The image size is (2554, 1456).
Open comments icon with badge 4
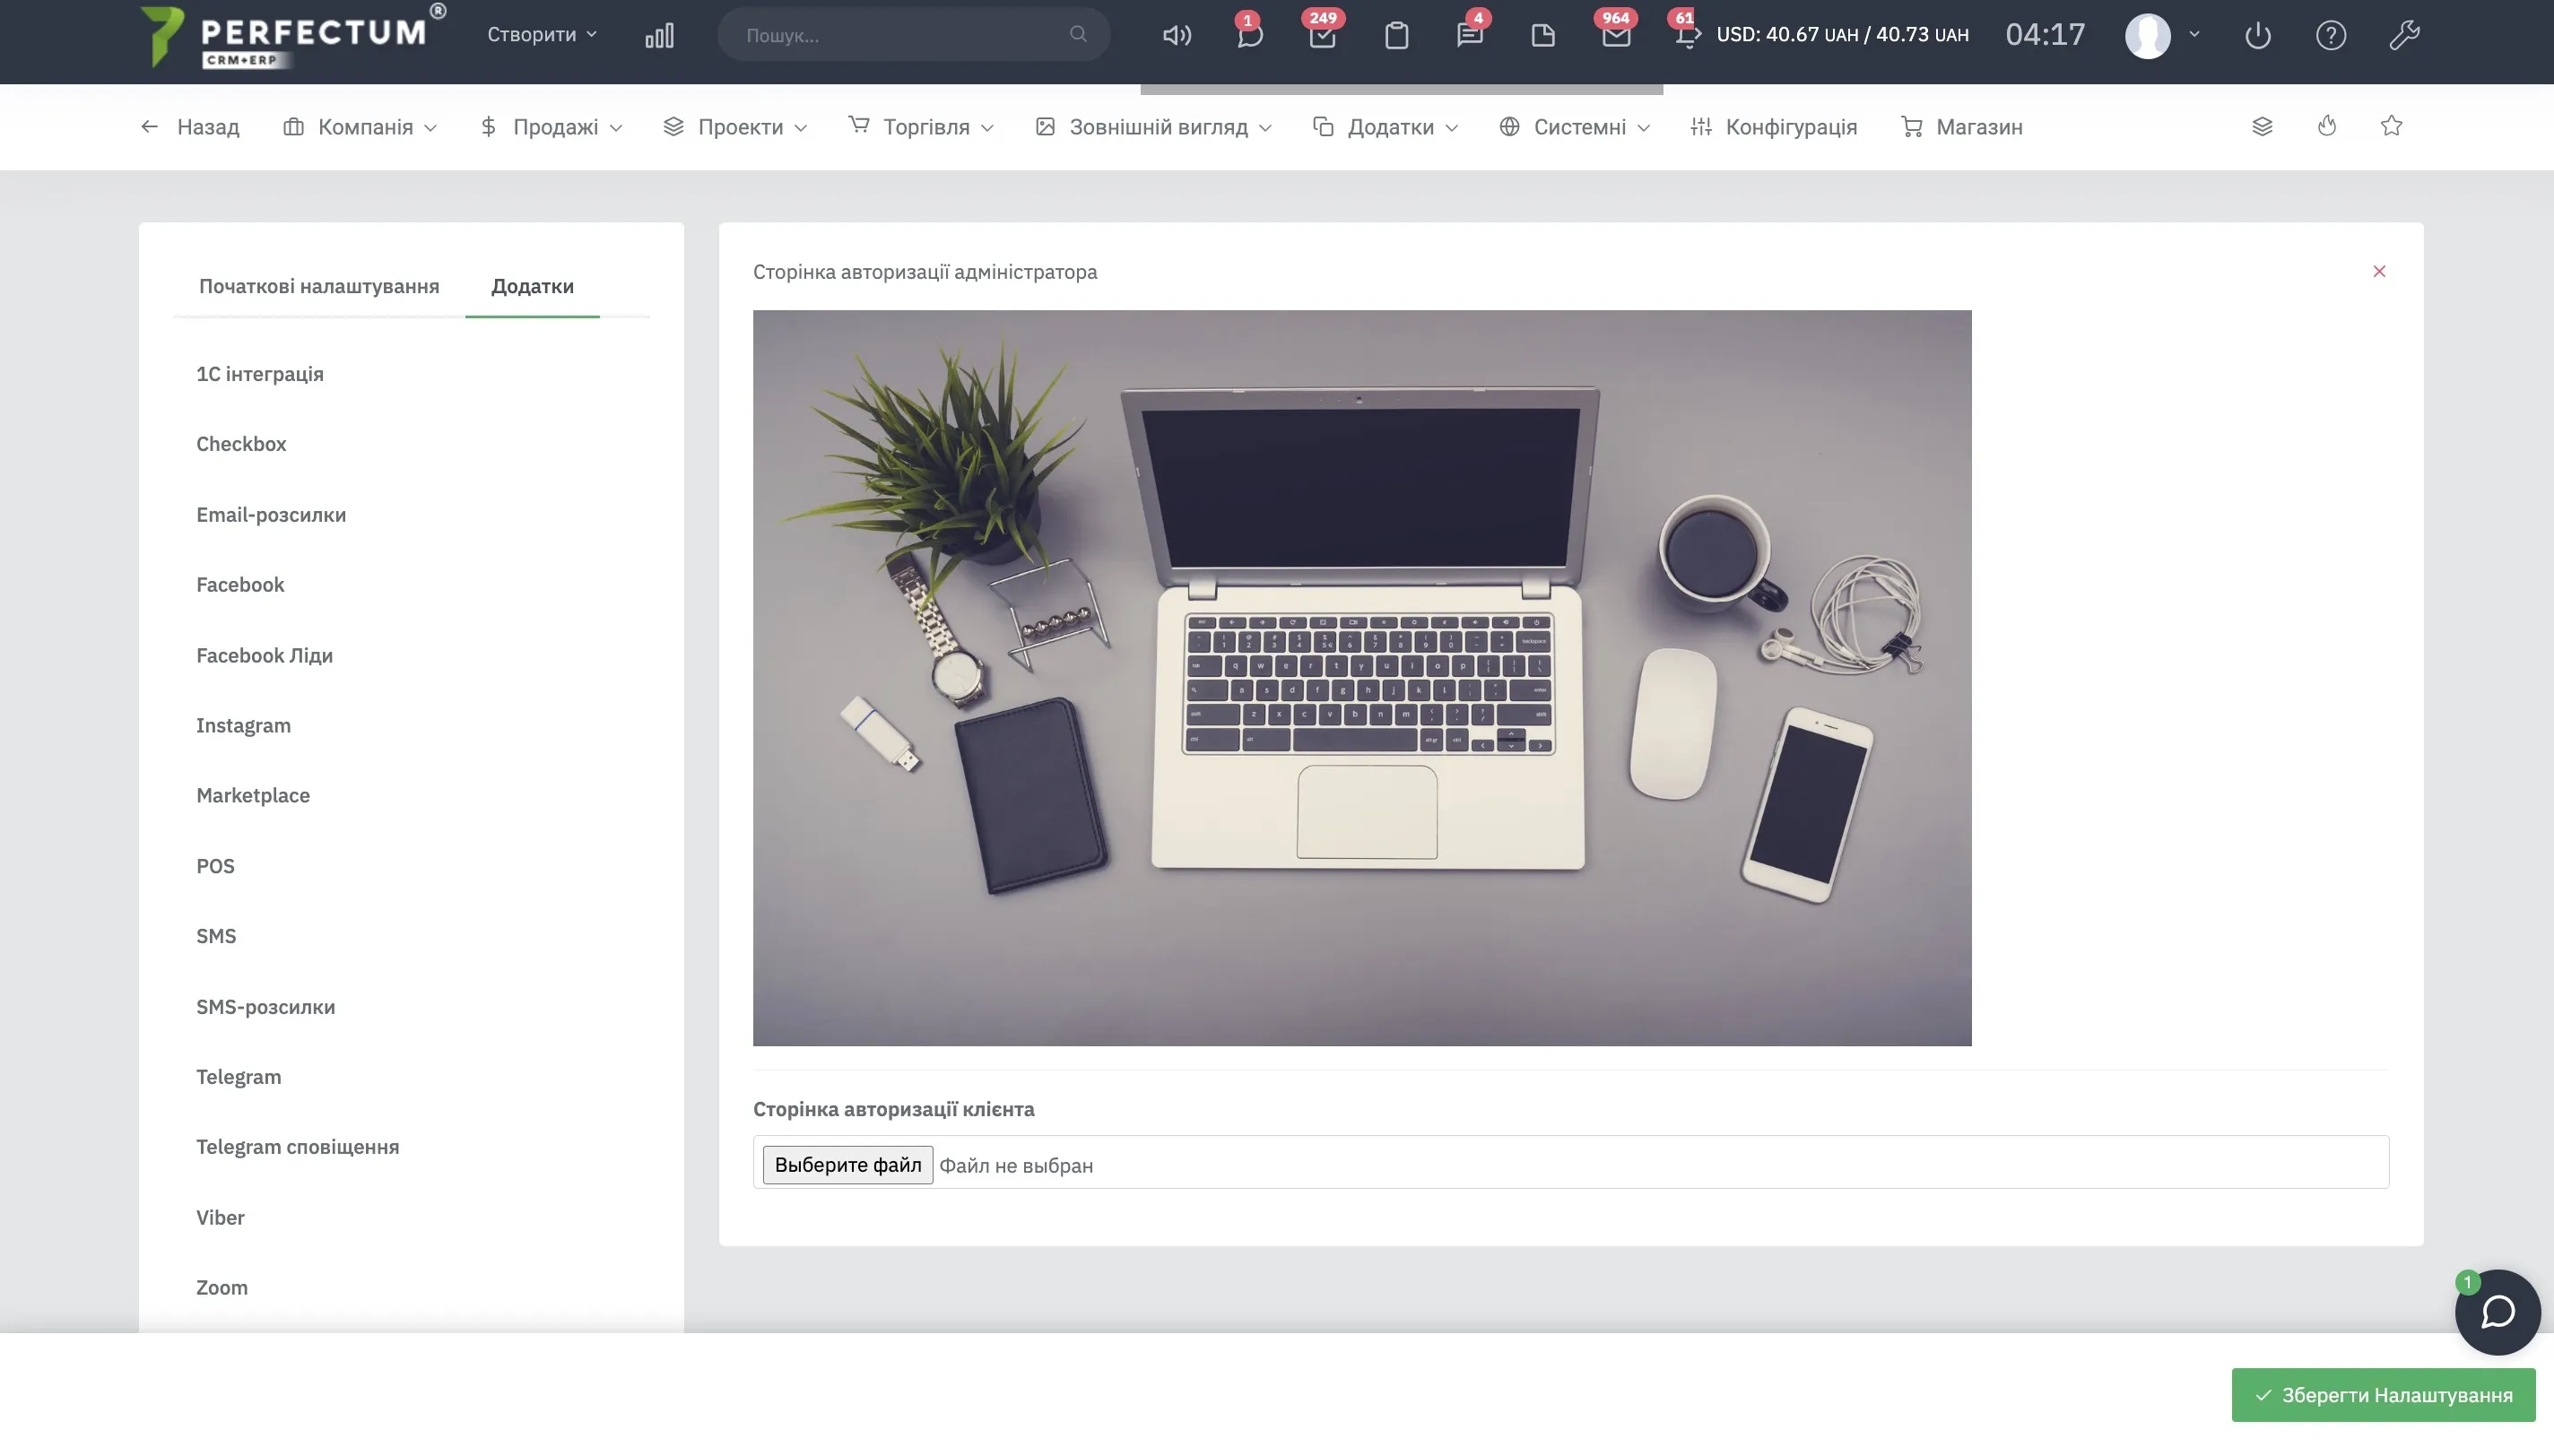coord(1469,36)
